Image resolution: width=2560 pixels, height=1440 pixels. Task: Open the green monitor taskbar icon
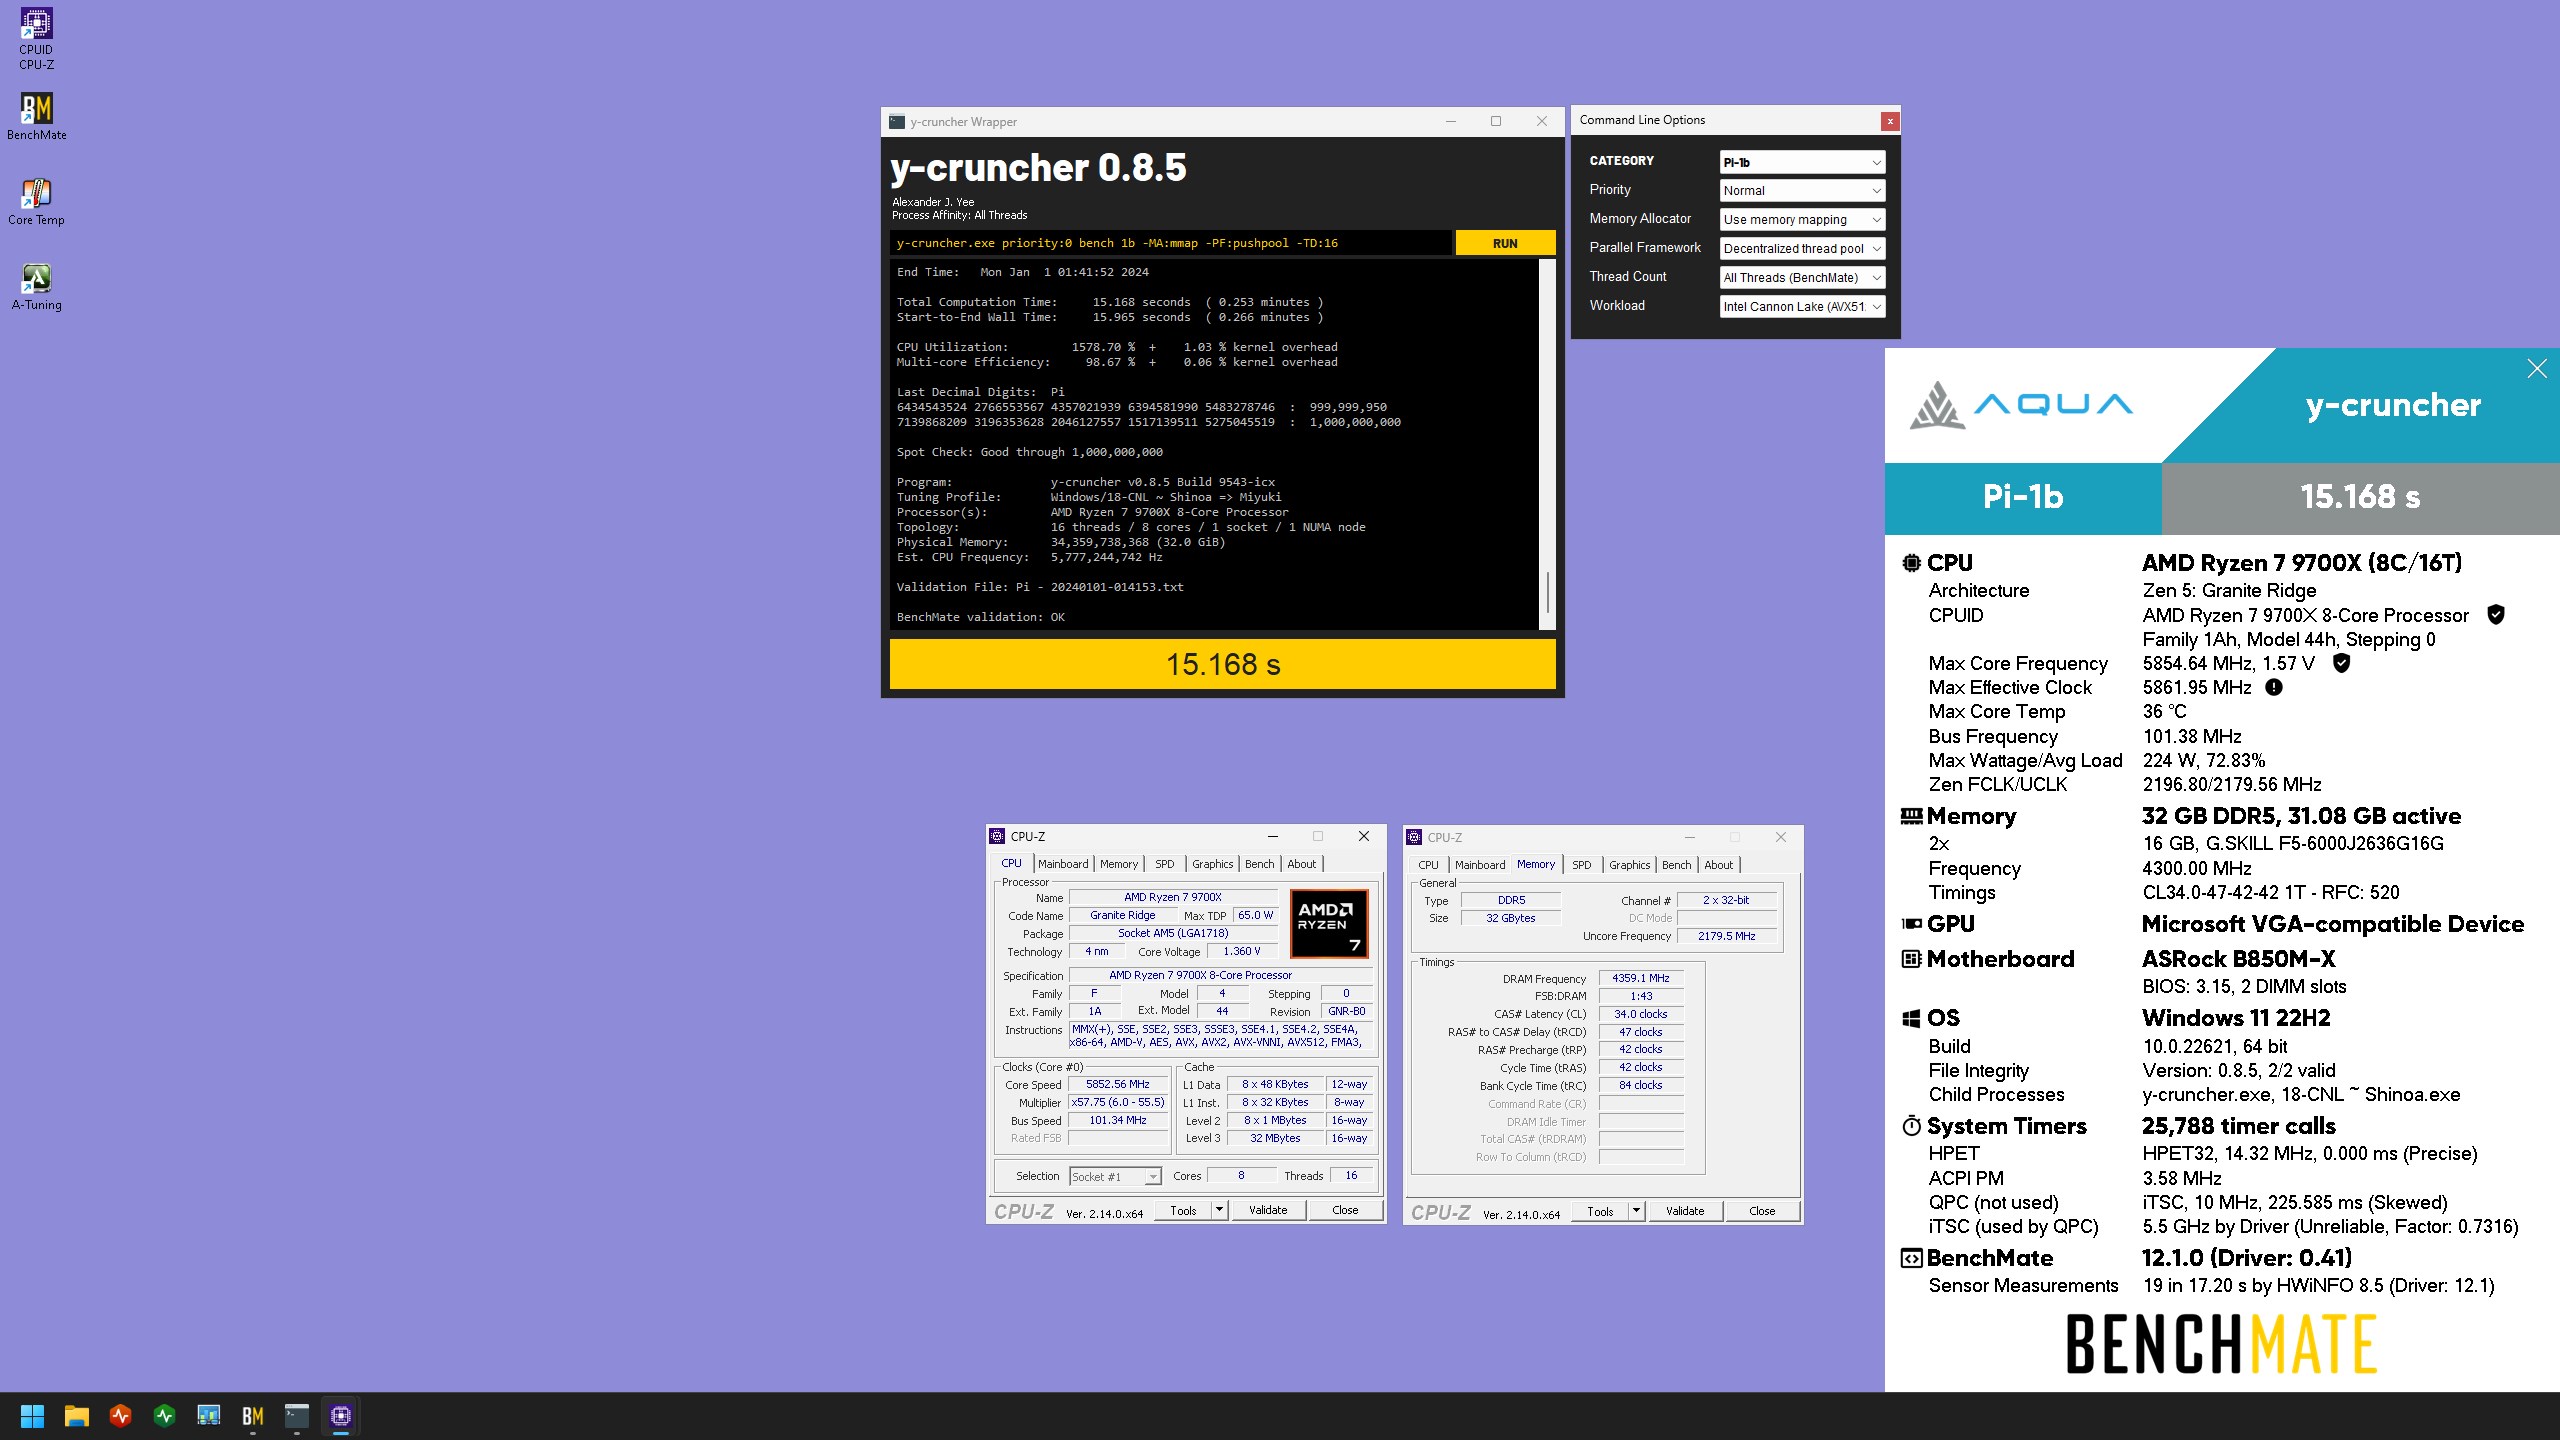tap(164, 1416)
